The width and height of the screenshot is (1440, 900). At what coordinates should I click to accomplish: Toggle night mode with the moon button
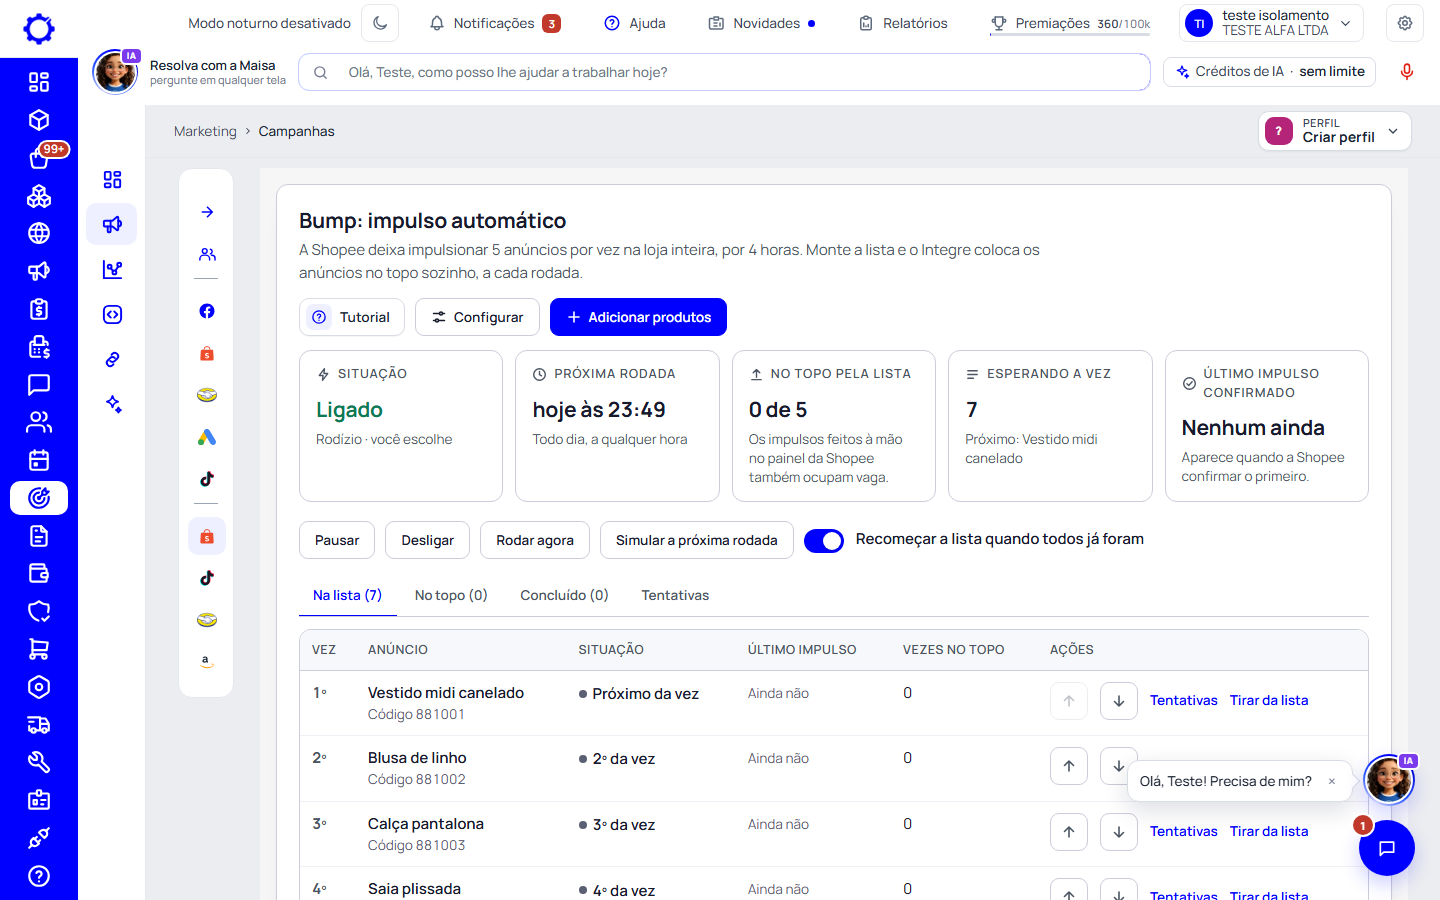380,23
